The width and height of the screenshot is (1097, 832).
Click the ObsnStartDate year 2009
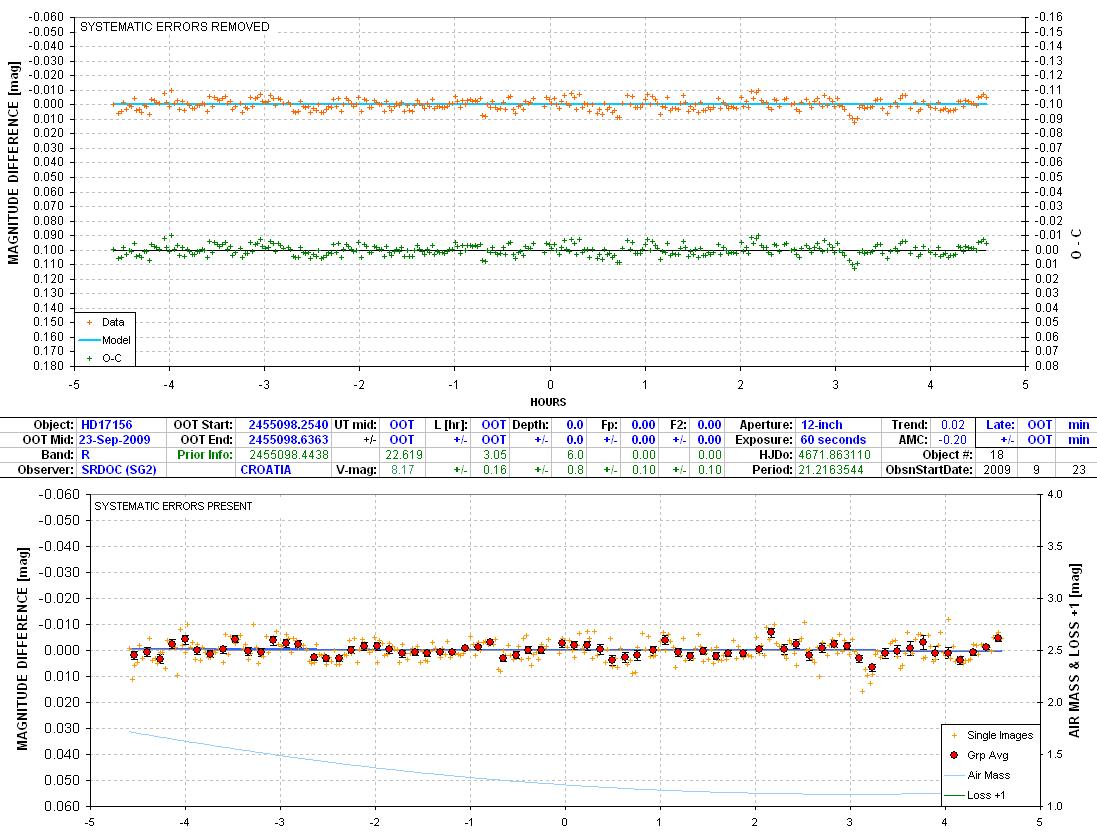pos(996,470)
